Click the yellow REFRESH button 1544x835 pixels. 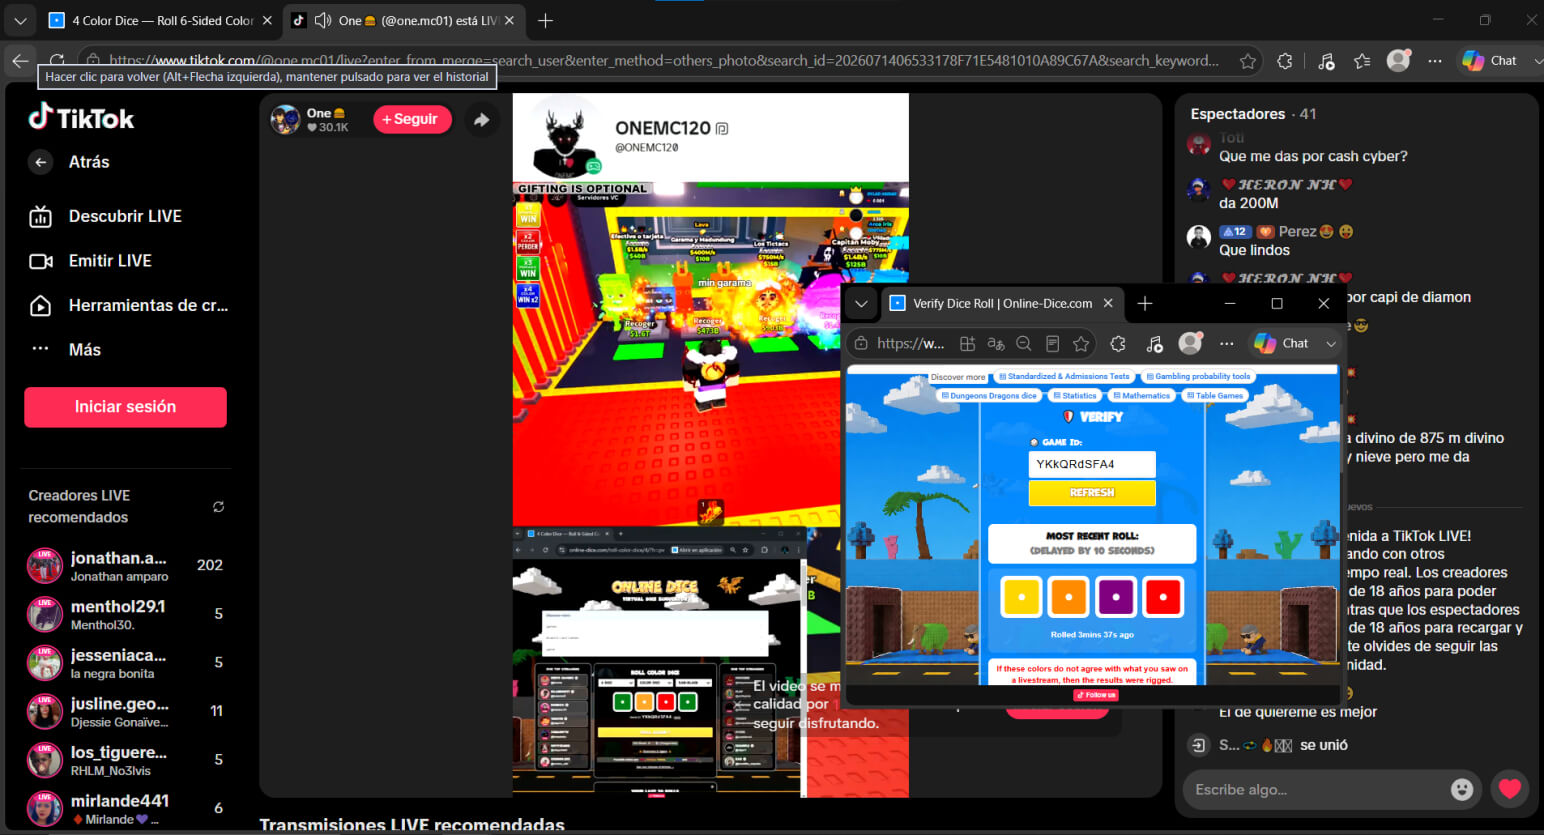click(x=1092, y=493)
